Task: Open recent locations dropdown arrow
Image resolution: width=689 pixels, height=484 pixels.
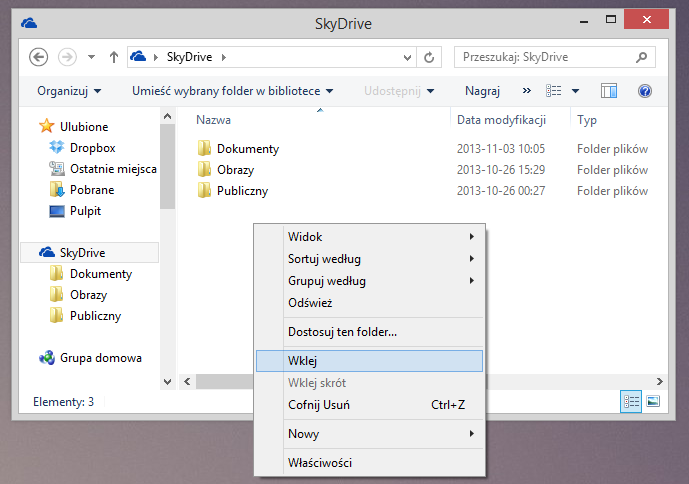Action: [x=91, y=57]
